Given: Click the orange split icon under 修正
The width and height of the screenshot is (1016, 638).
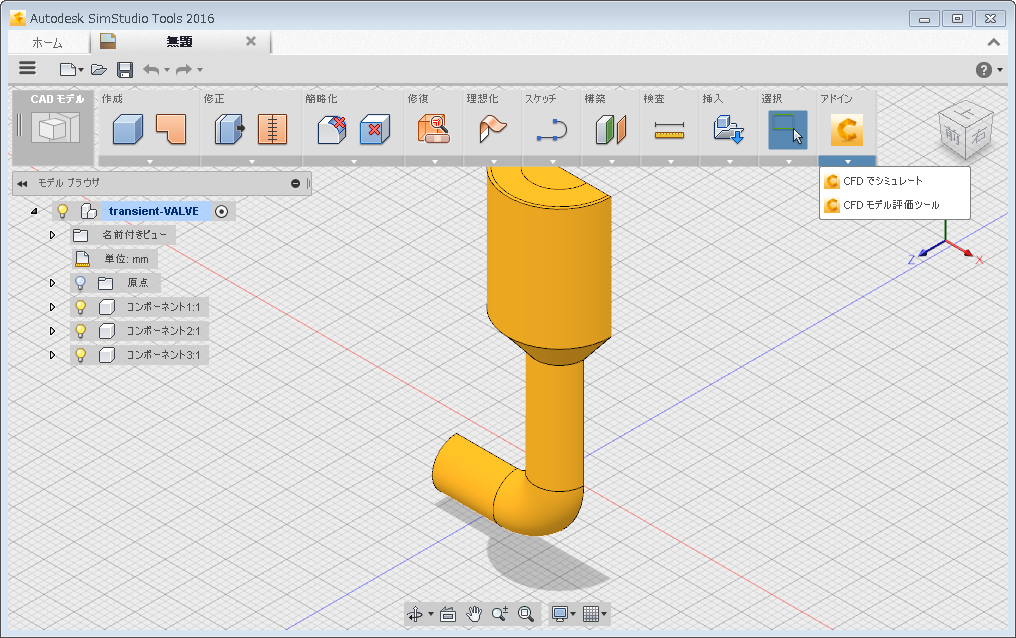Looking at the screenshot, I should [x=272, y=129].
